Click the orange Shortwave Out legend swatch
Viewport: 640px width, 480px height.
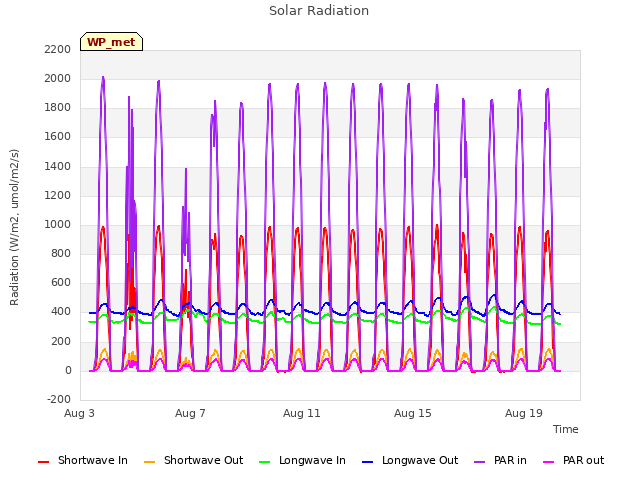point(149,462)
